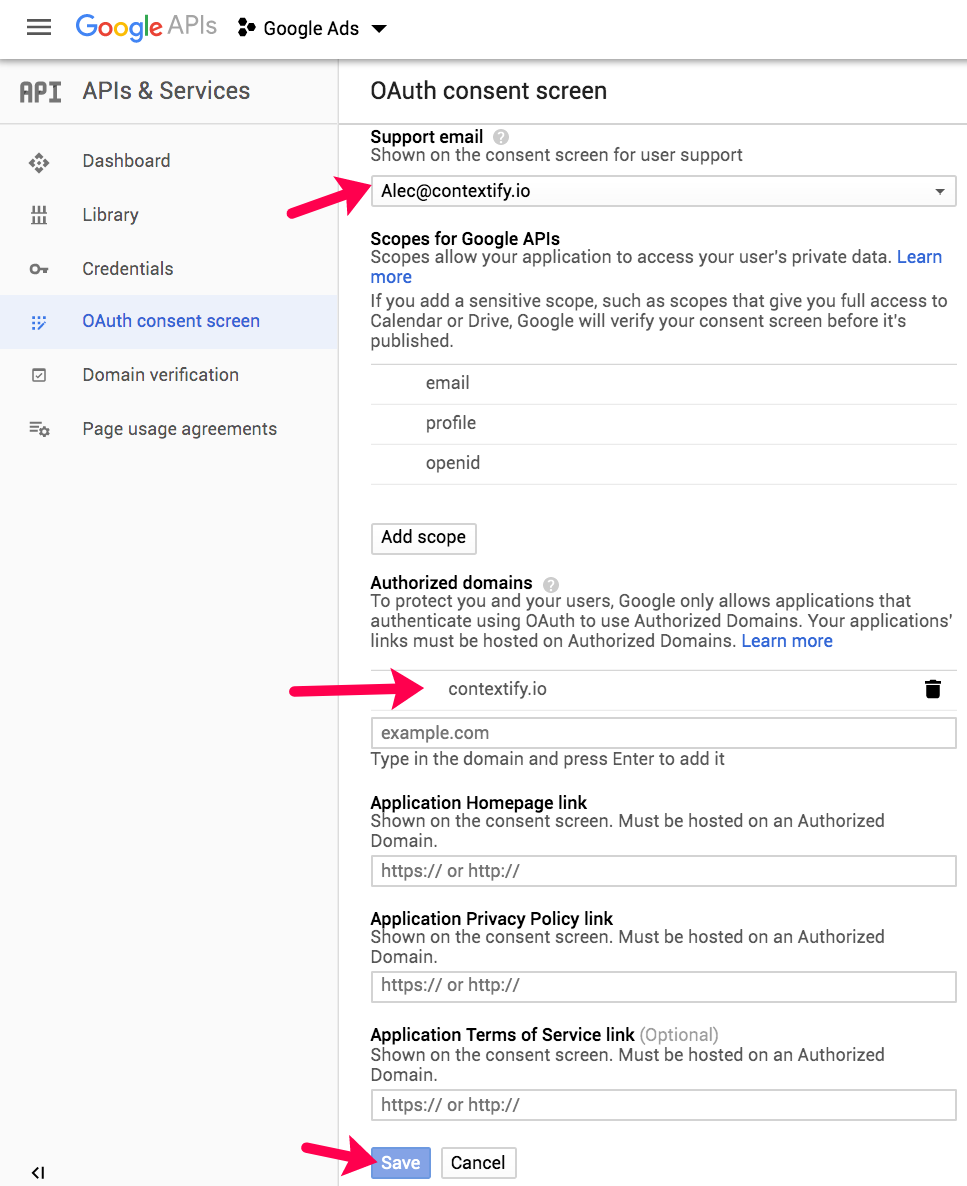
Task: Open Credentials in the sidebar
Action: [128, 269]
